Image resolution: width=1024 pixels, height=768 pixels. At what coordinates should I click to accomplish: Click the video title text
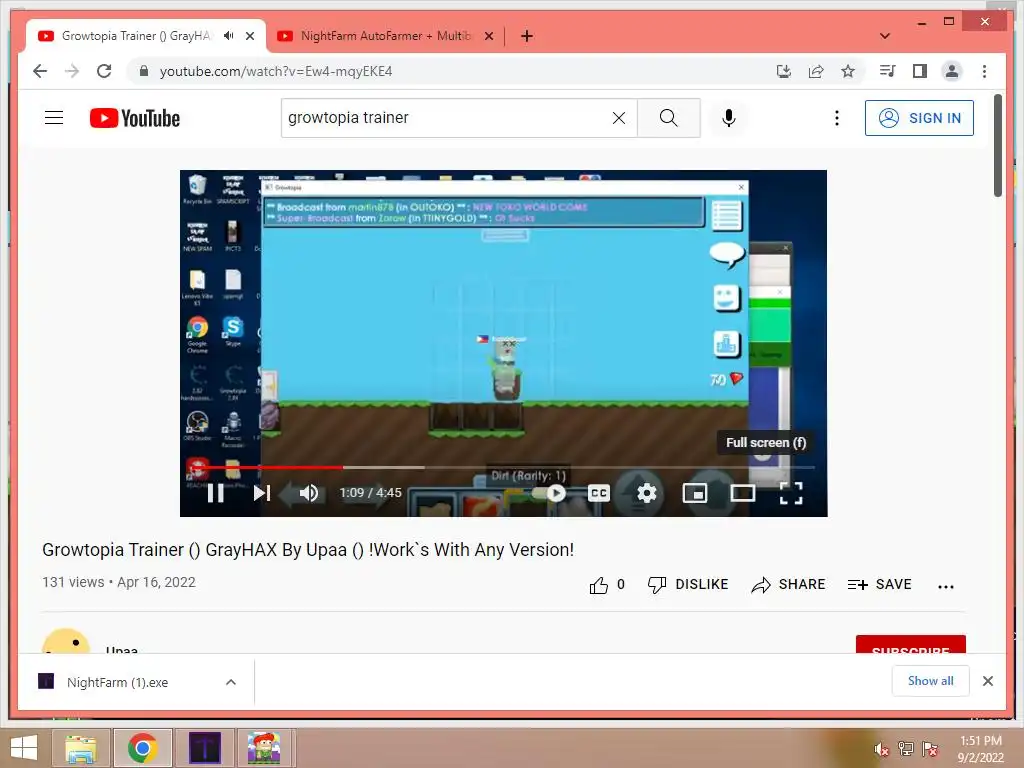(308, 550)
